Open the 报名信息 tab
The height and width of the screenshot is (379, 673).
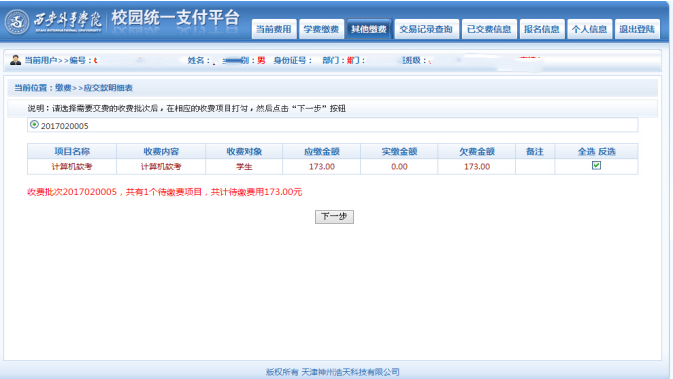pyautogui.click(x=542, y=29)
